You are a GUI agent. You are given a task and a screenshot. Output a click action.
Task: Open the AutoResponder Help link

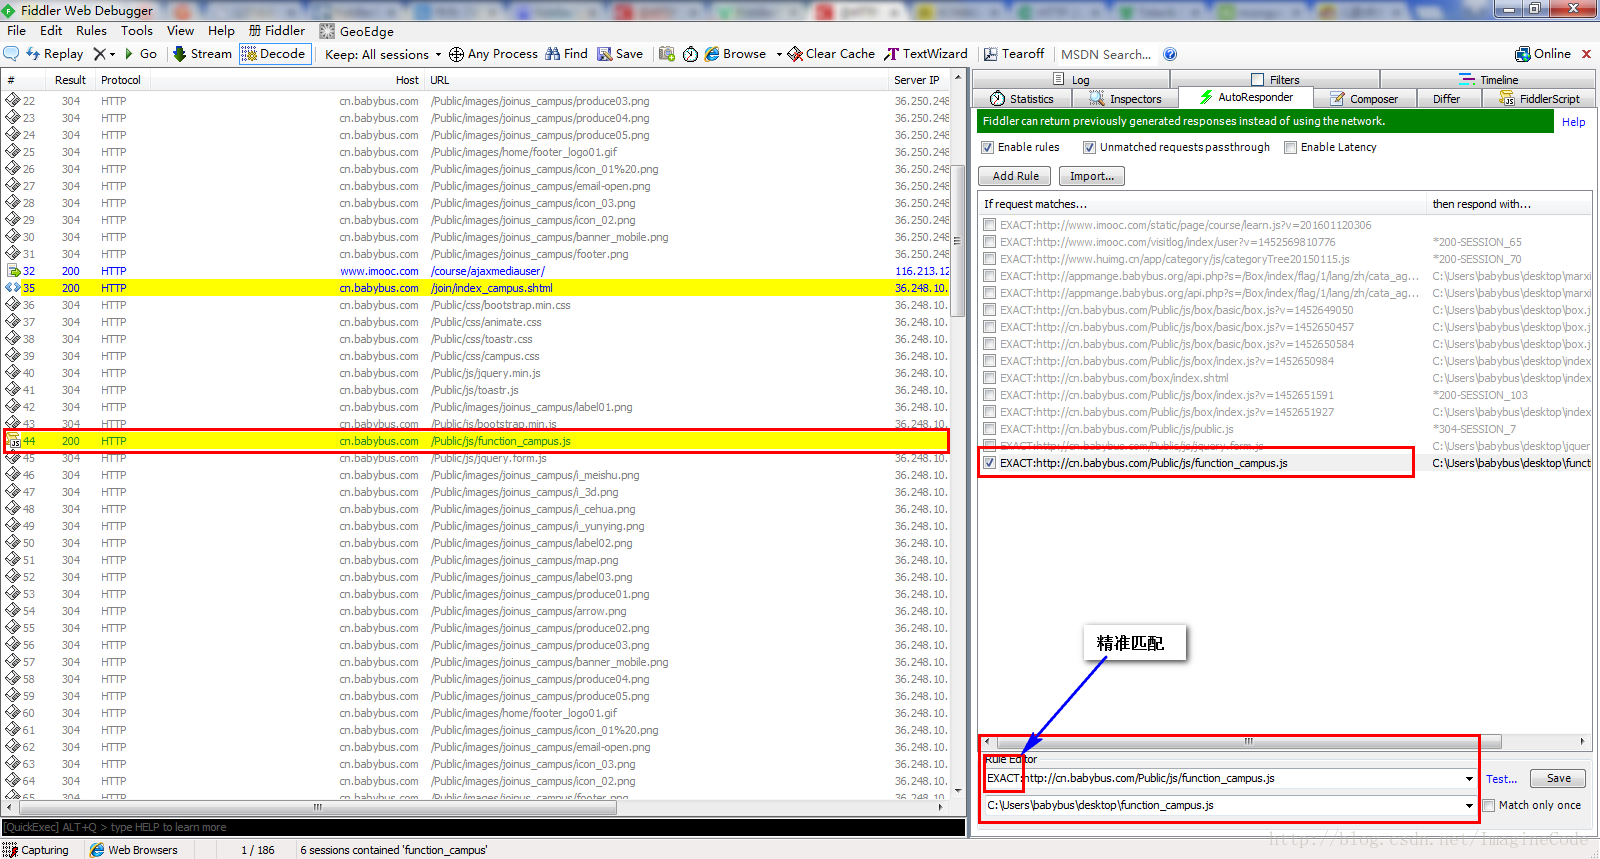[x=1573, y=122]
